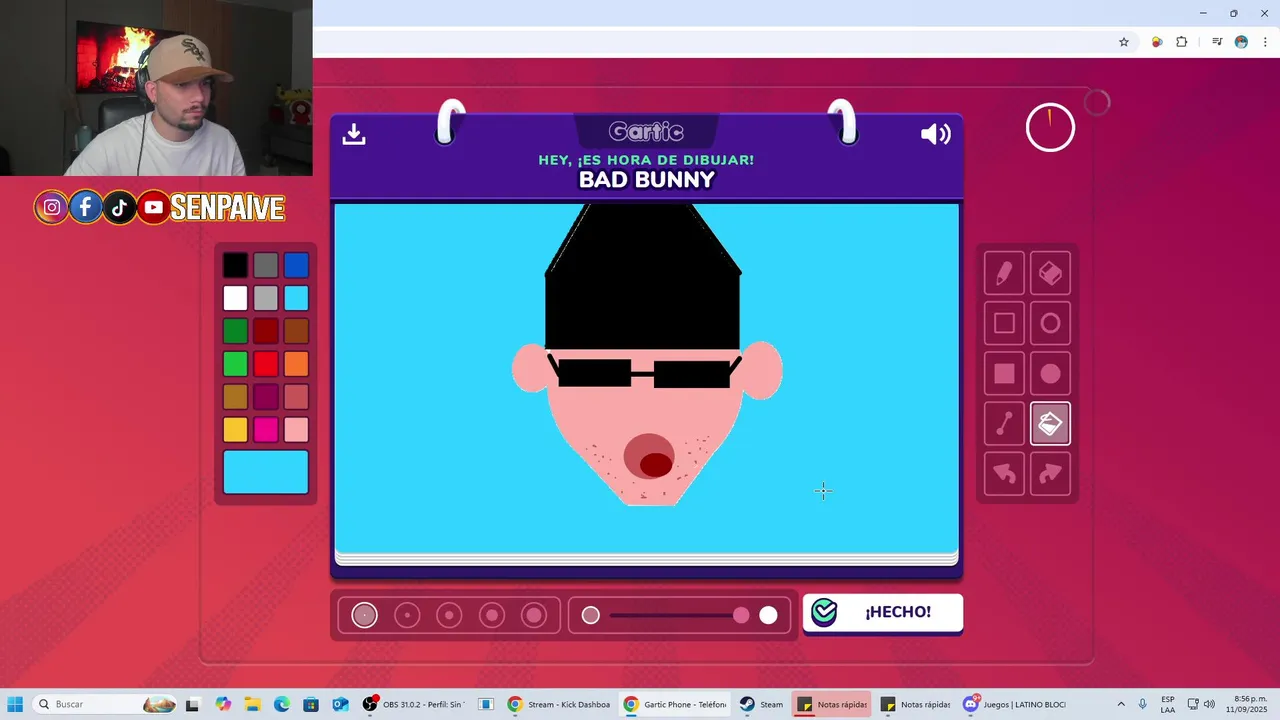Open the large current color picker box
This screenshot has height=720, width=1280.
click(266, 472)
